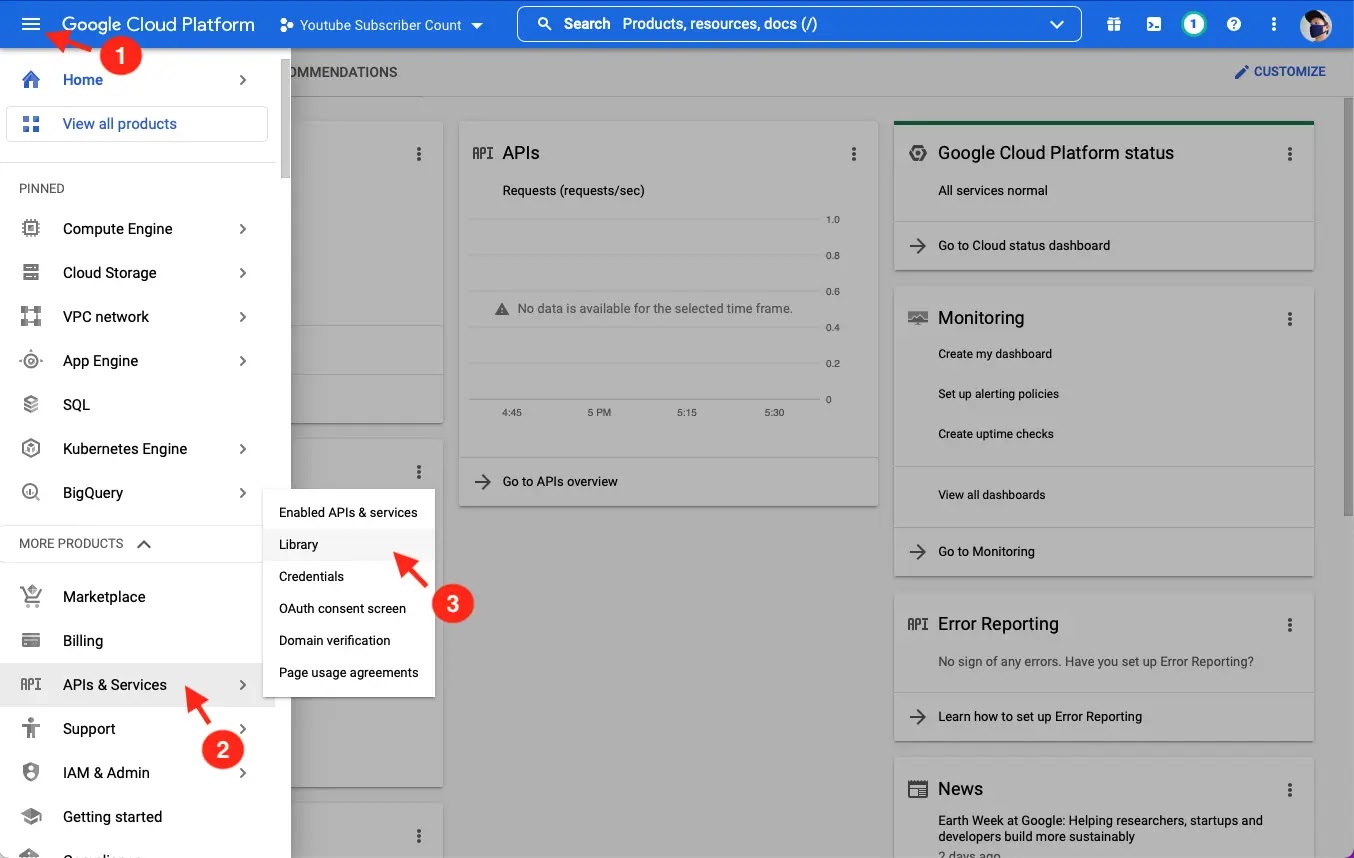Select Domain verification submenu item
The height and width of the screenshot is (858, 1354).
click(348, 640)
